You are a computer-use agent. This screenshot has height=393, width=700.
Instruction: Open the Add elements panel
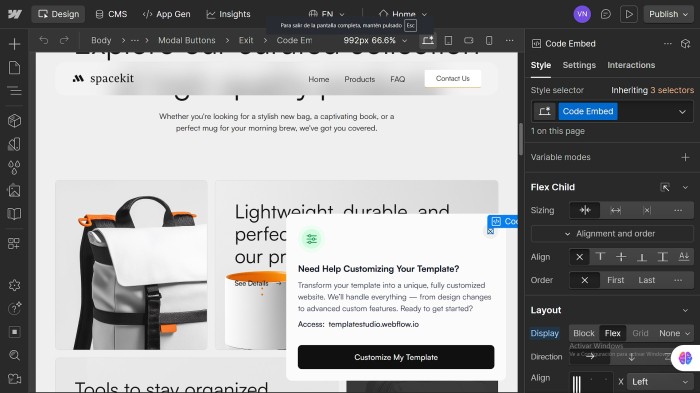[14, 44]
